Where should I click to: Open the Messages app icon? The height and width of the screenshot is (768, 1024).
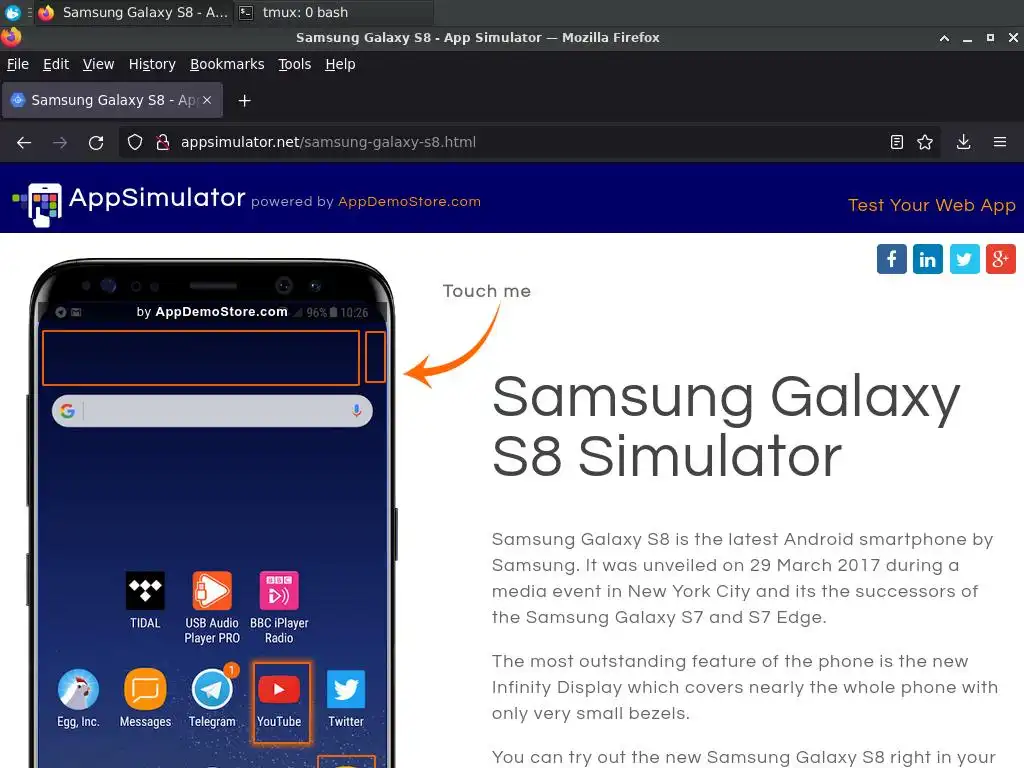click(x=145, y=698)
